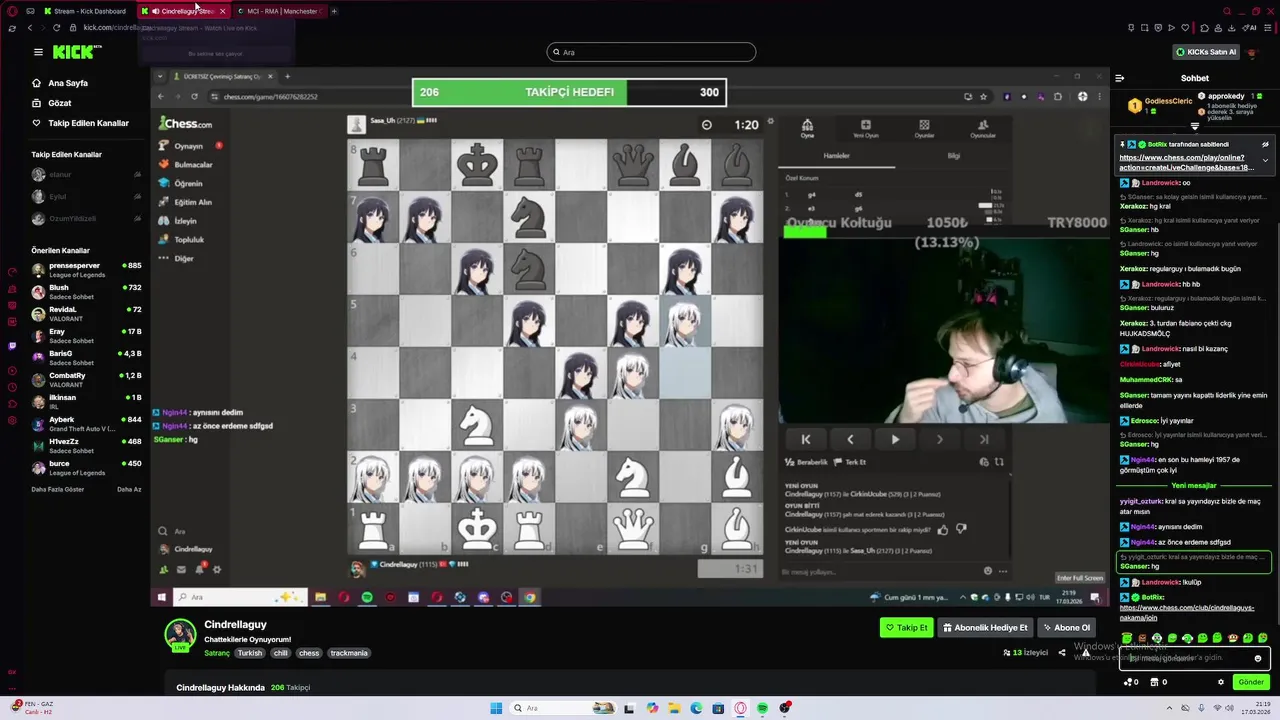Select the Satranç category tag

tap(217, 653)
